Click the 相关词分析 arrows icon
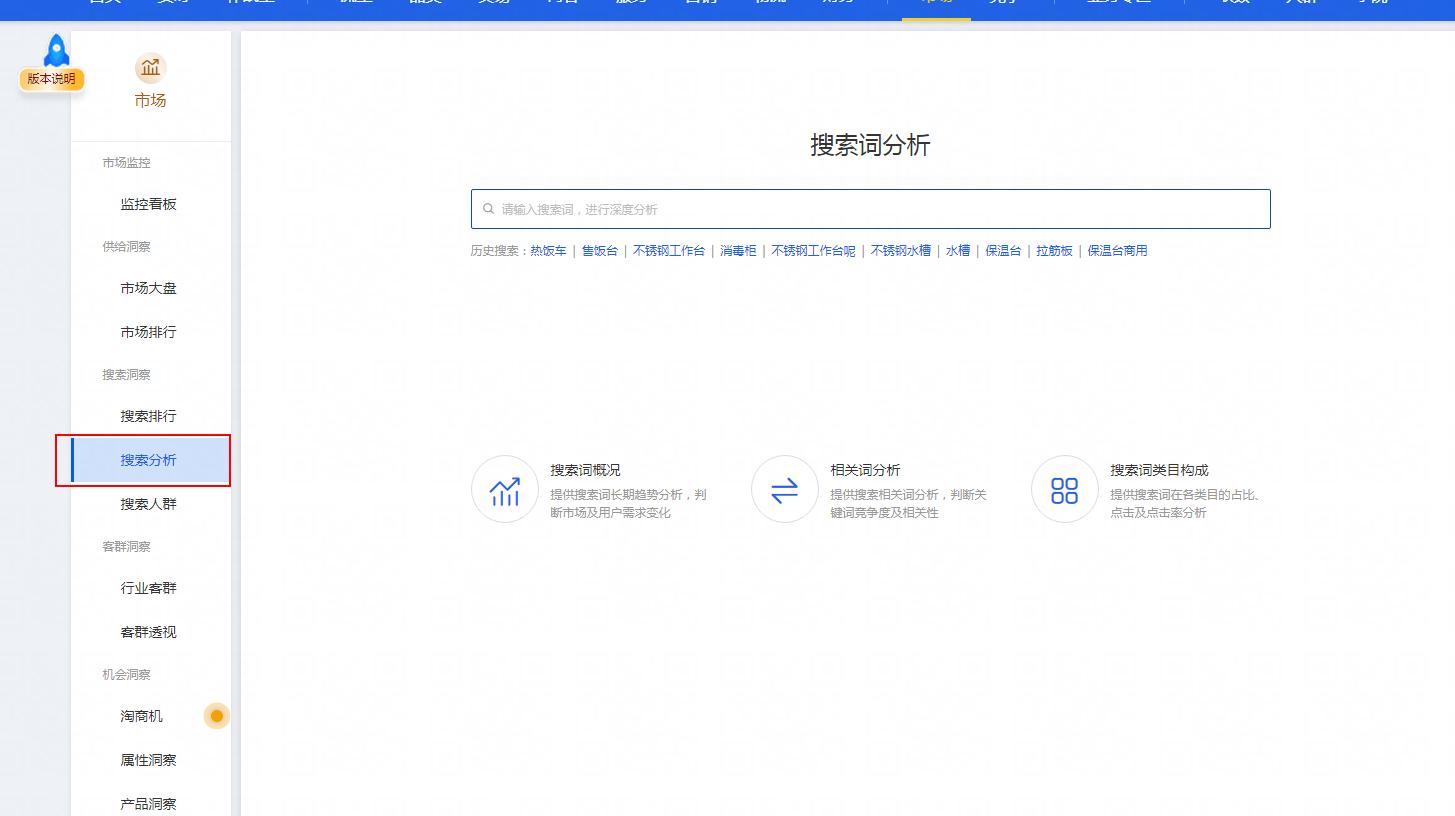The height and width of the screenshot is (816, 1455). (784, 489)
